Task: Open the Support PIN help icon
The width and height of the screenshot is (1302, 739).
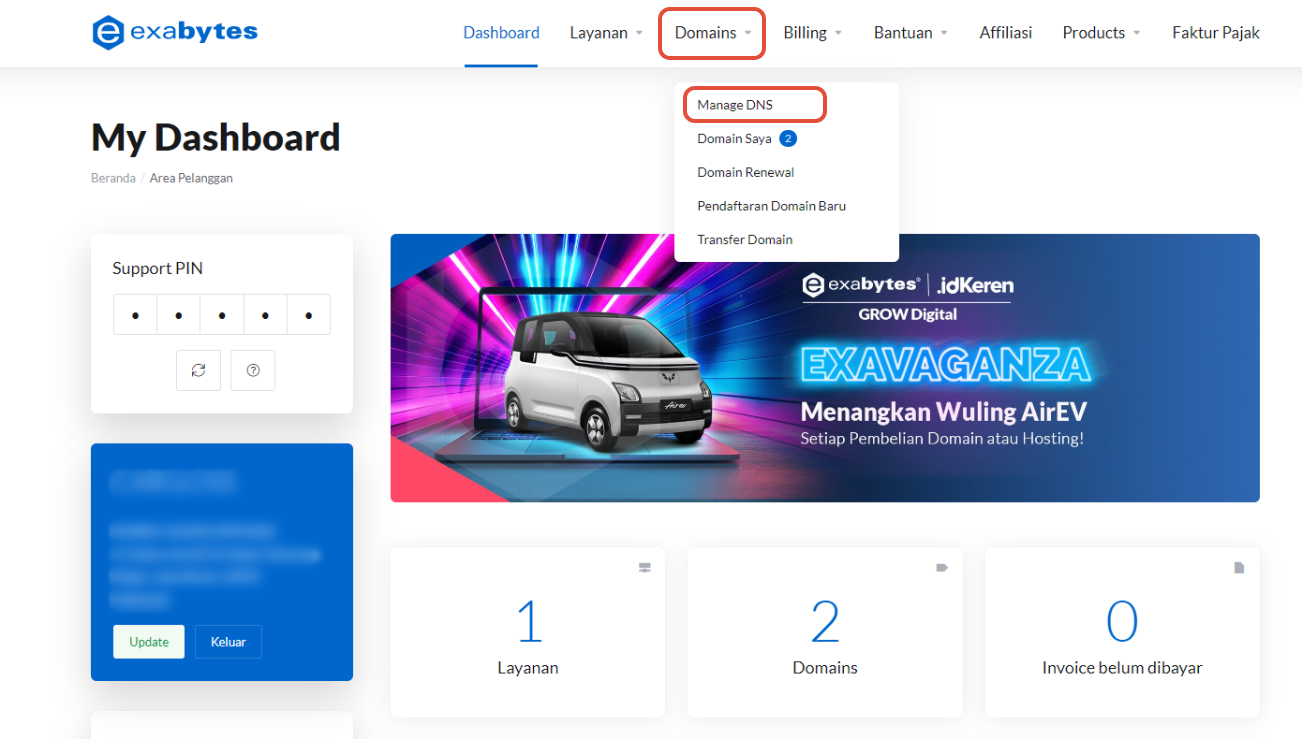Action: (x=253, y=370)
